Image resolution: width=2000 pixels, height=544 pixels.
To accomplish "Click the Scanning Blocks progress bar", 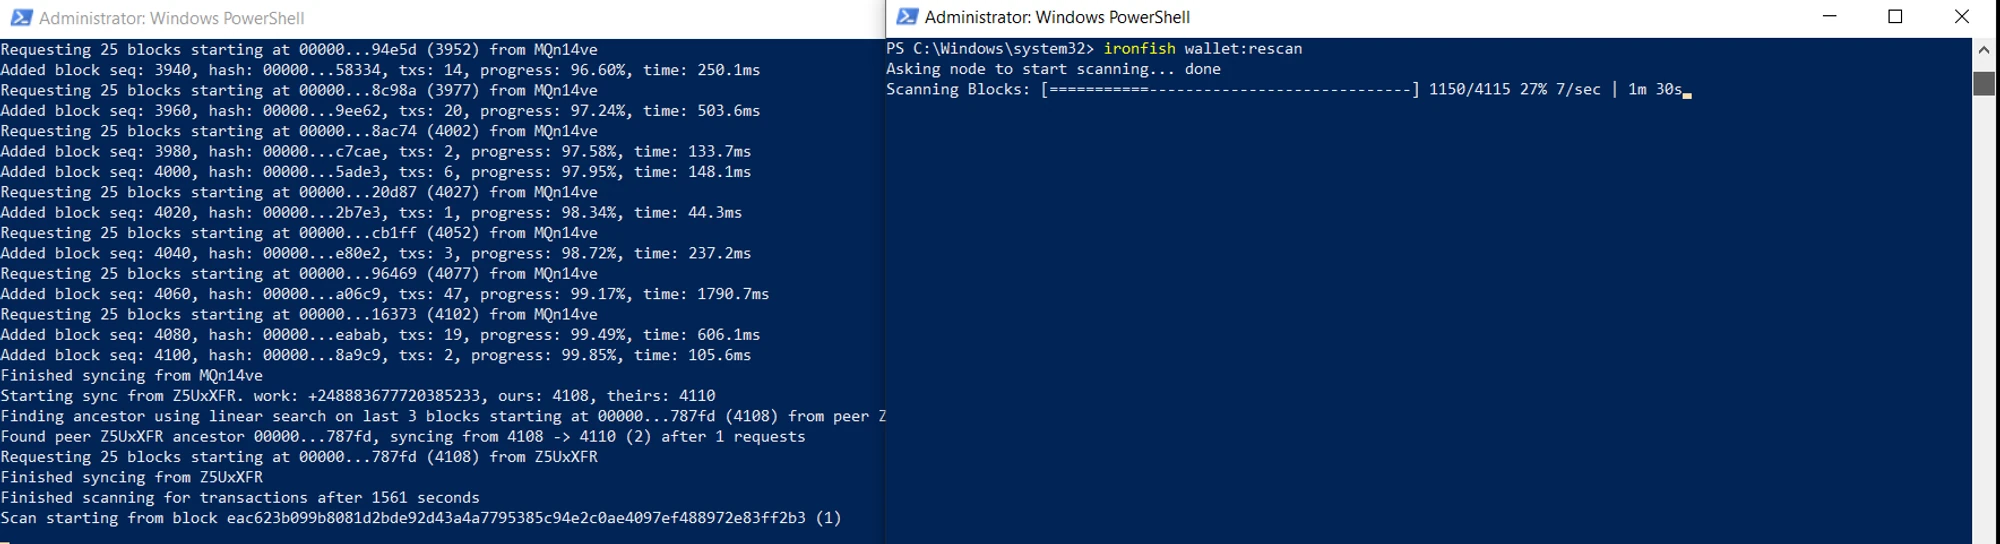I will tap(1229, 90).
